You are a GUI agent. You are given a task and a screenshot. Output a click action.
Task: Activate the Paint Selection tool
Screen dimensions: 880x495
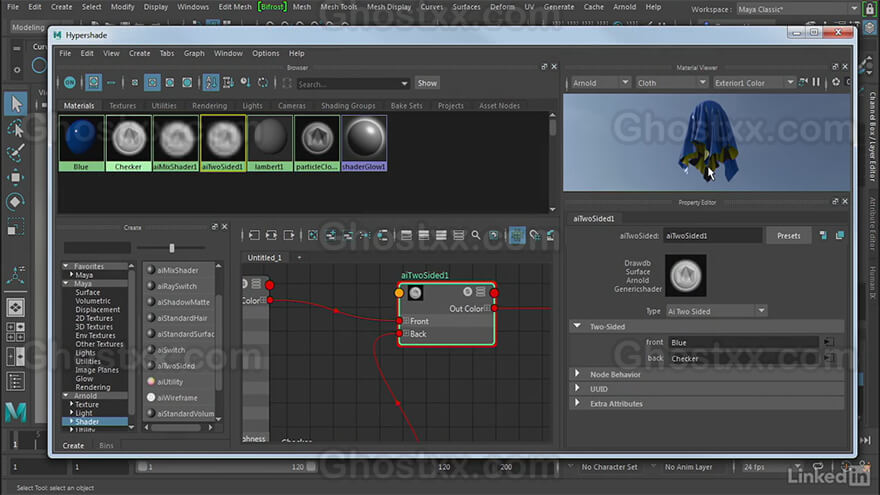coord(16,153)
